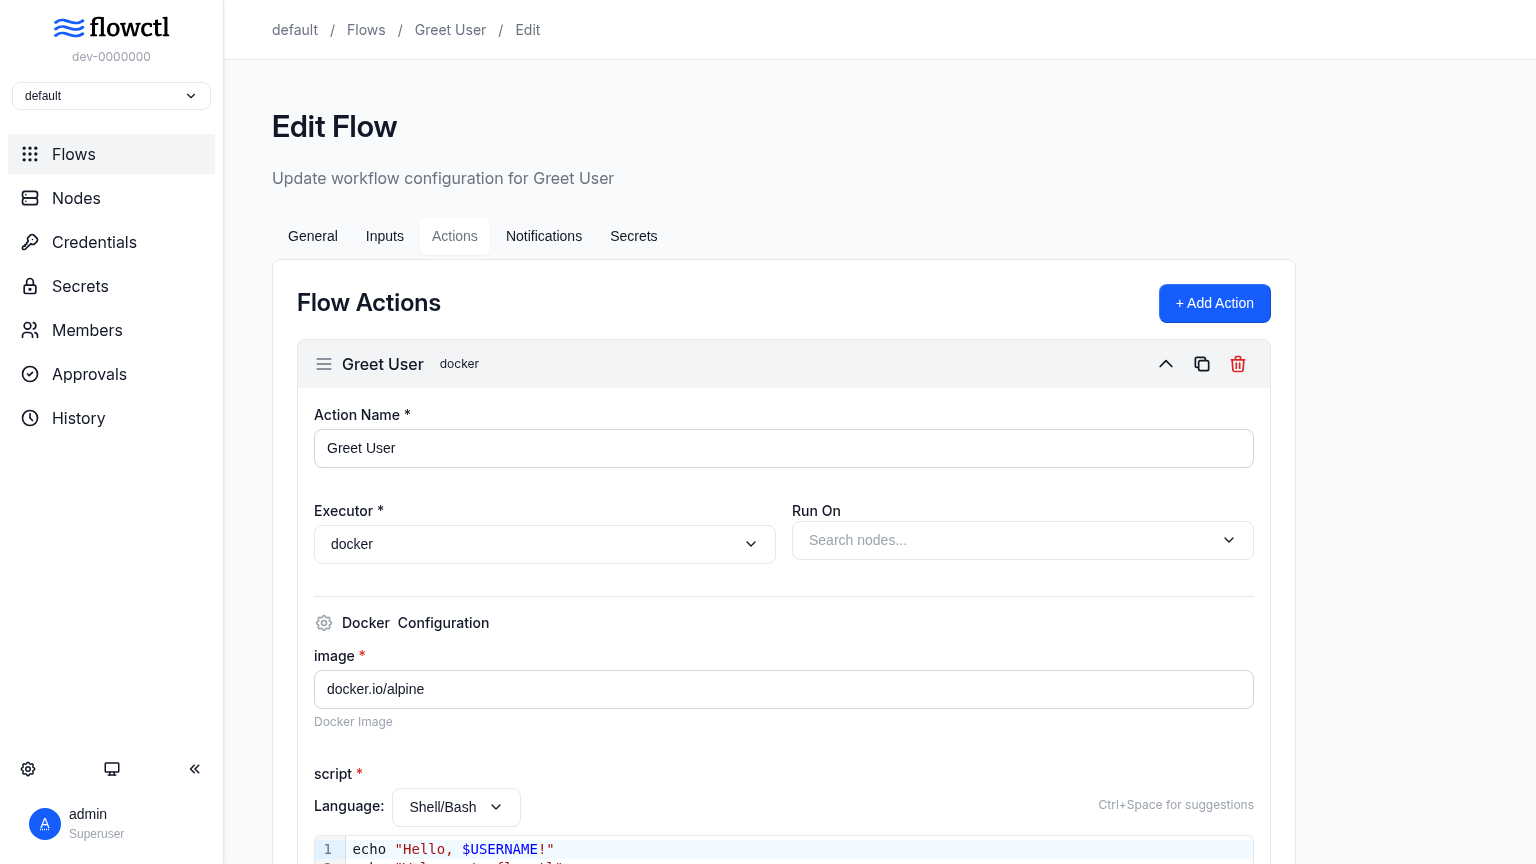Click the admin user name
This screenshot has width=1536, height=864.
pos(88,814)
